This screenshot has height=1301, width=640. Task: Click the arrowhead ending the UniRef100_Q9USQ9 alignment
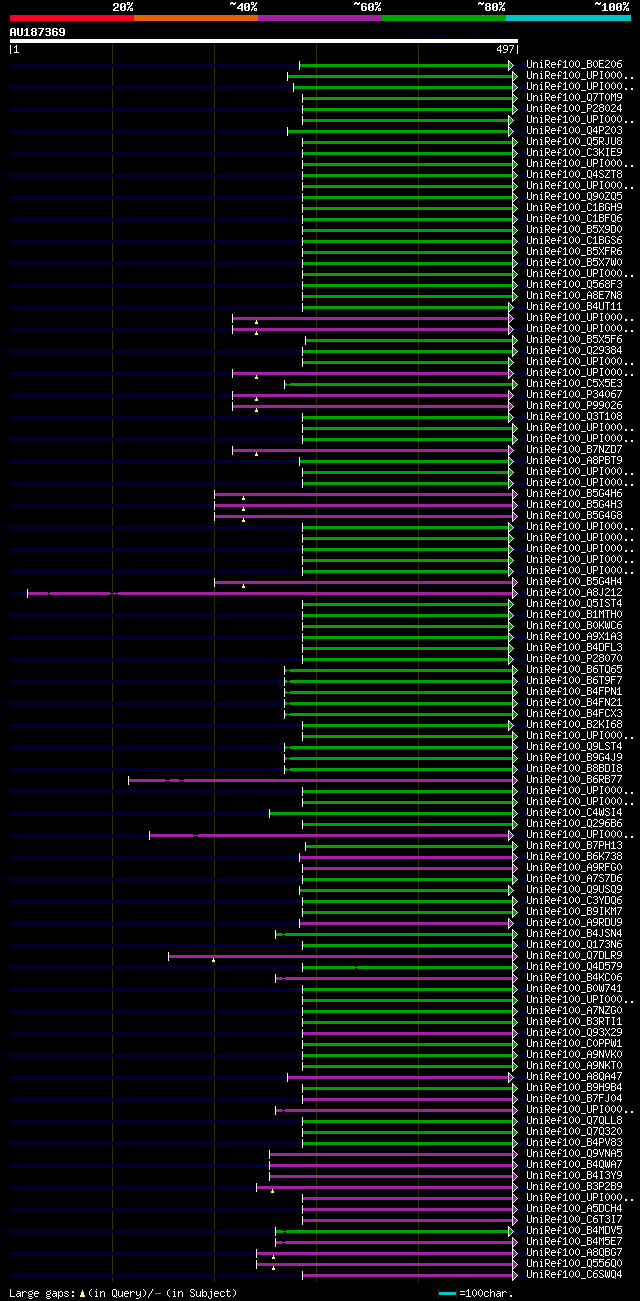(512, 890)
